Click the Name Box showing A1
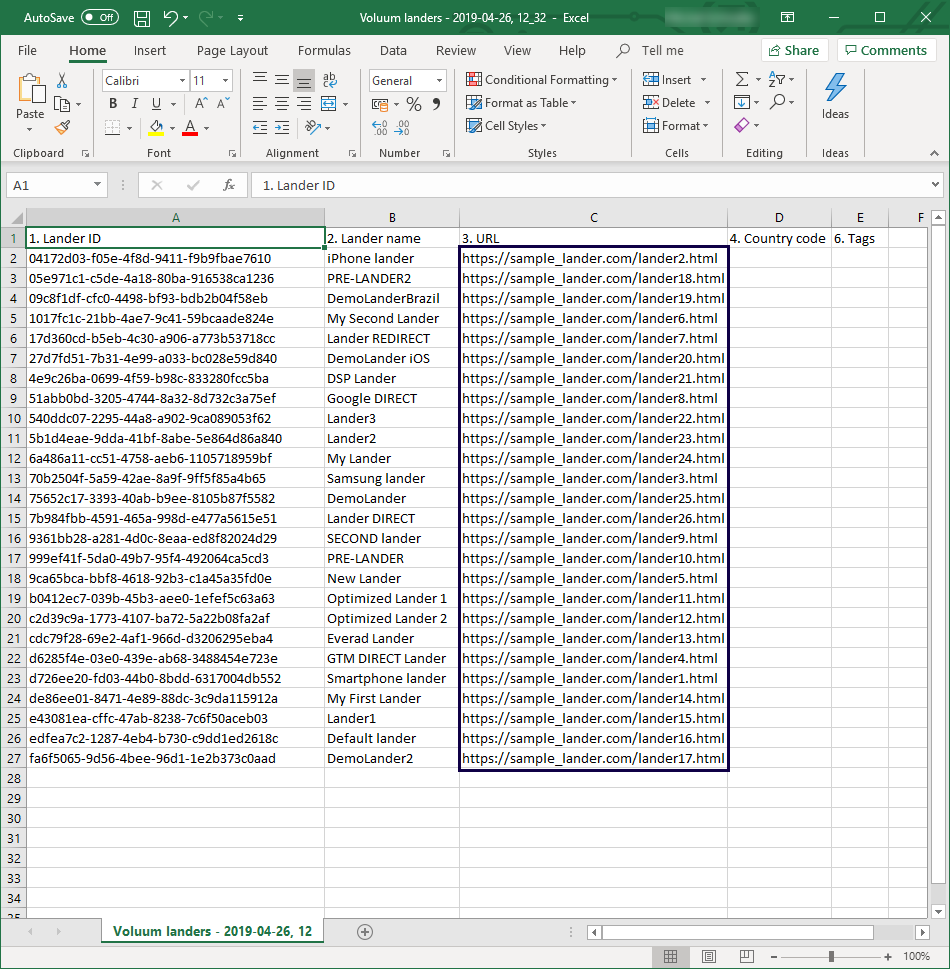 (50, 185)
